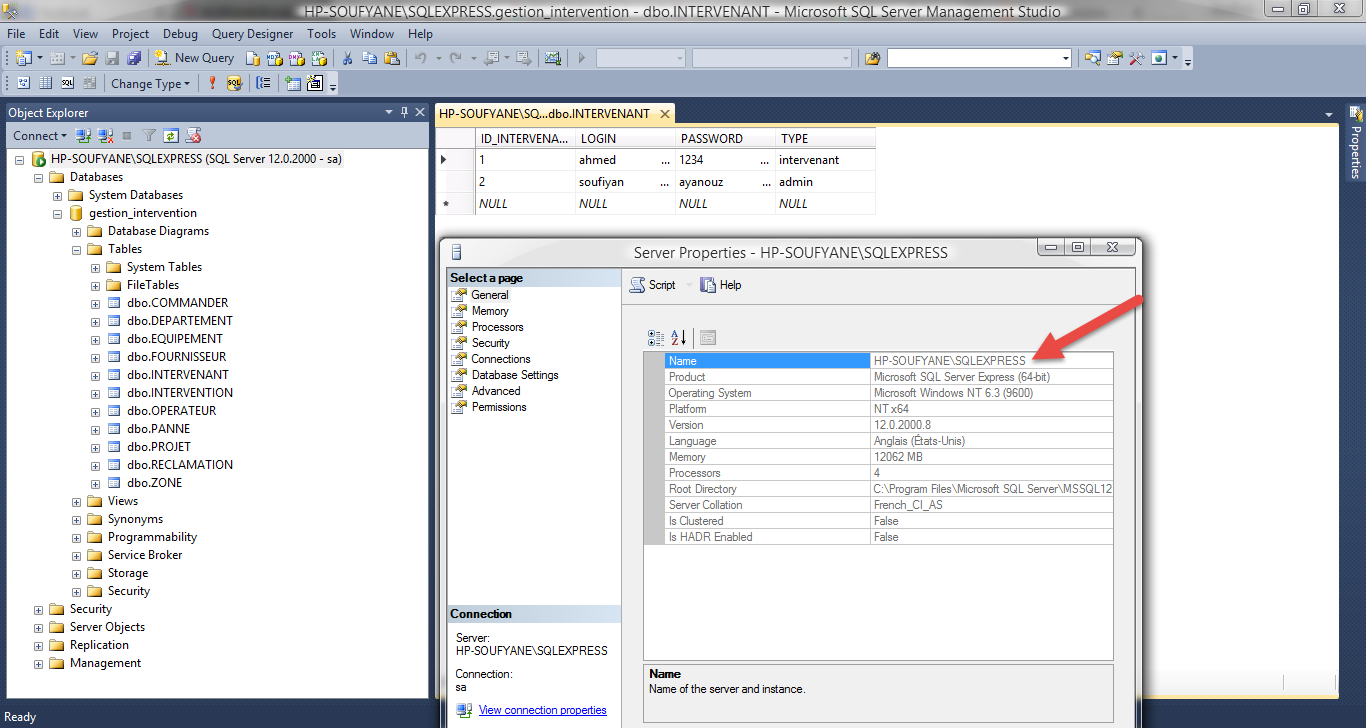The width and height of the screenshot is (1366, 728).
Task: Click the Add New Derived Table icon
Action: [315, 83]
